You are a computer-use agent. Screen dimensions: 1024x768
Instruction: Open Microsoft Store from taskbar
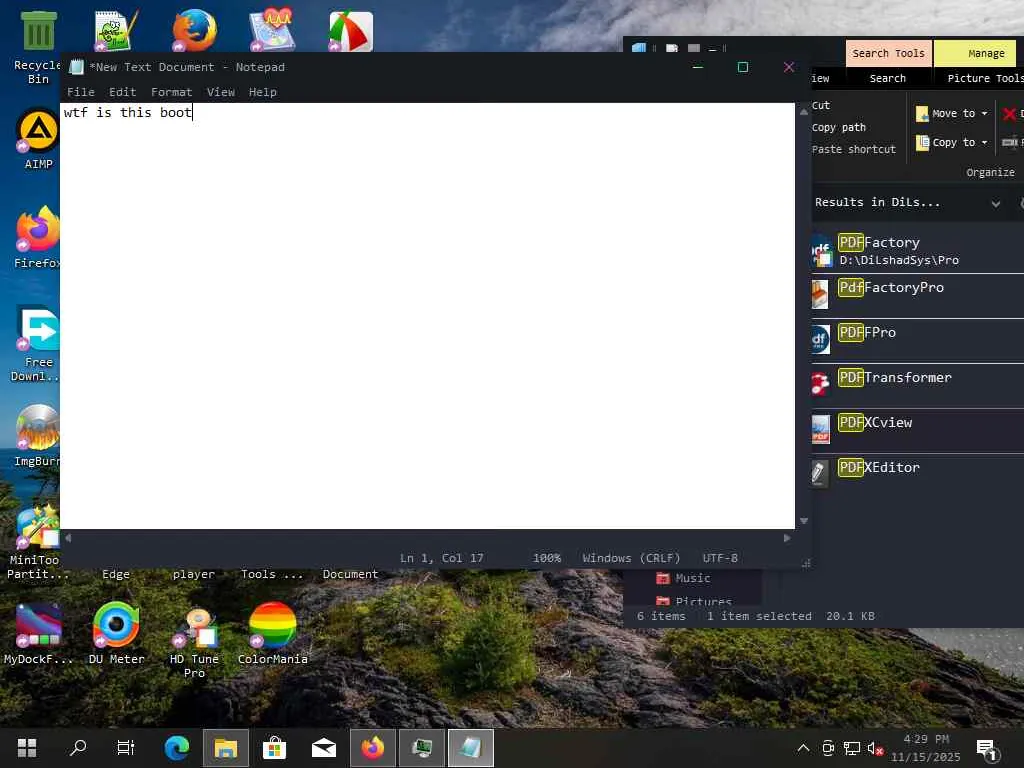[275, 747]
